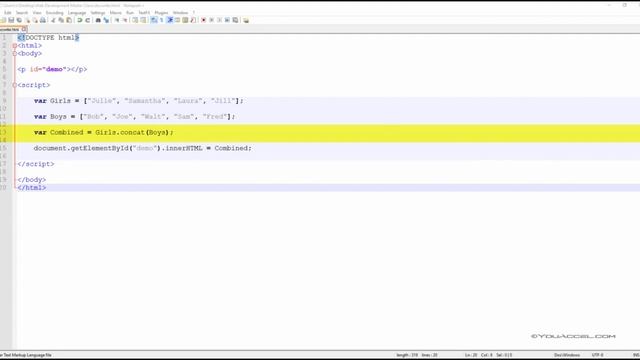640x360 pixels.
Task: Click the Paste clipboard icon
Action: [69, 20]
